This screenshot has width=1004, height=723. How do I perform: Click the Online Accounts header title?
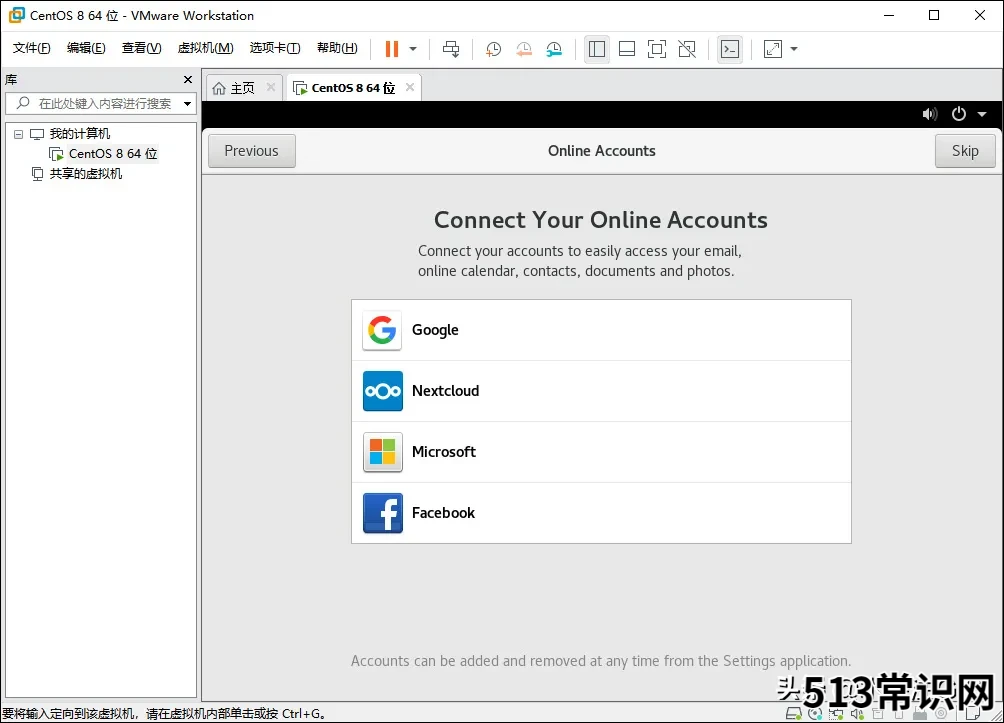(x=601, y=151)
